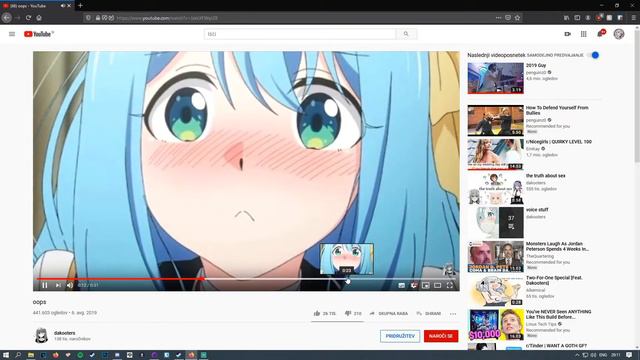Screen dimensions: 640x360
Task: Click the PRIDRUŽITEV join button
Action: pos(400,336)
